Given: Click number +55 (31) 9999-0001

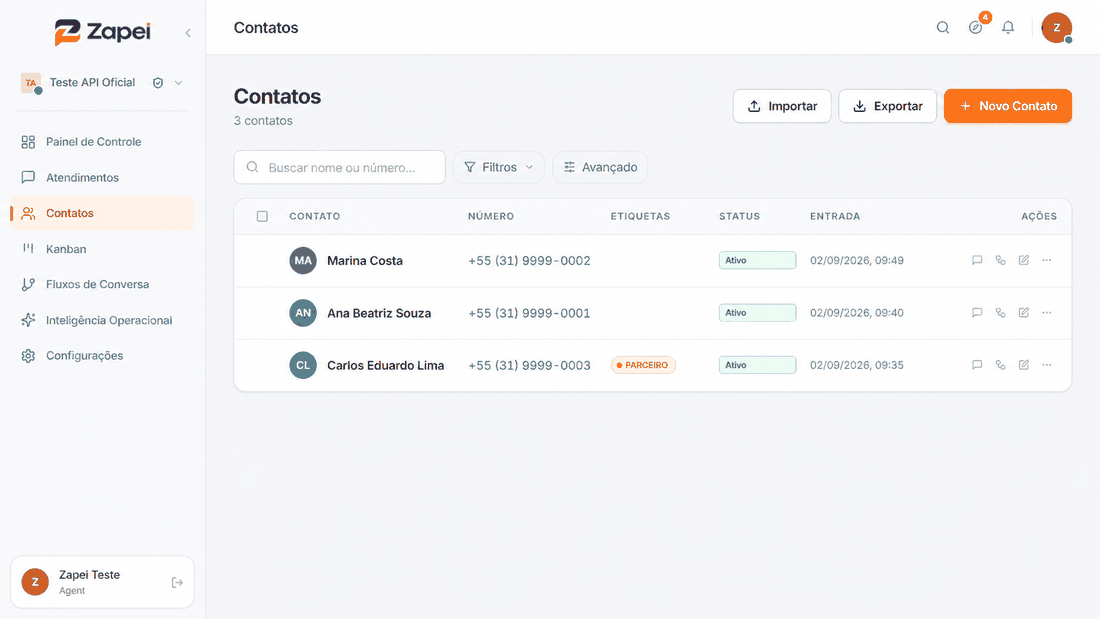Looking at the screenshot, I should pyautogui.click(x=529, y=313).
